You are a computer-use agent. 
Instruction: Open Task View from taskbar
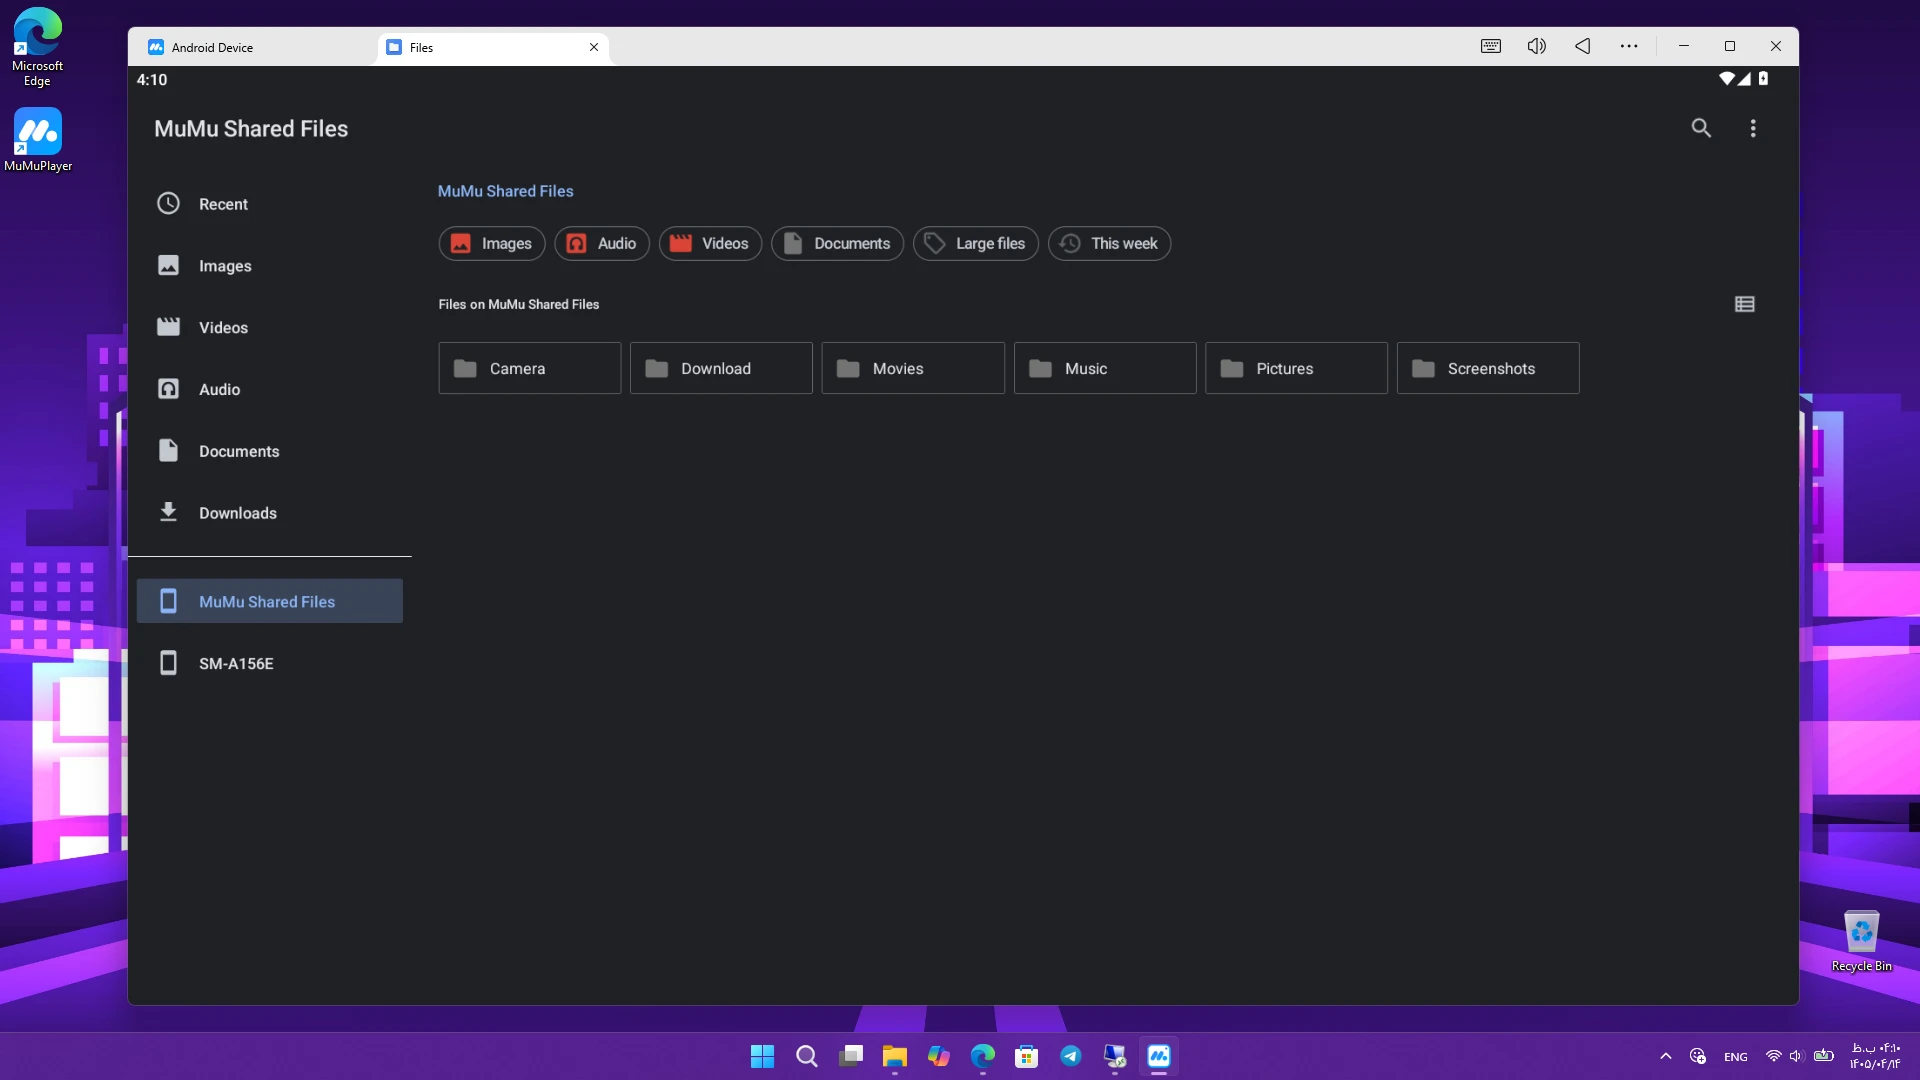coord(851,1056)
